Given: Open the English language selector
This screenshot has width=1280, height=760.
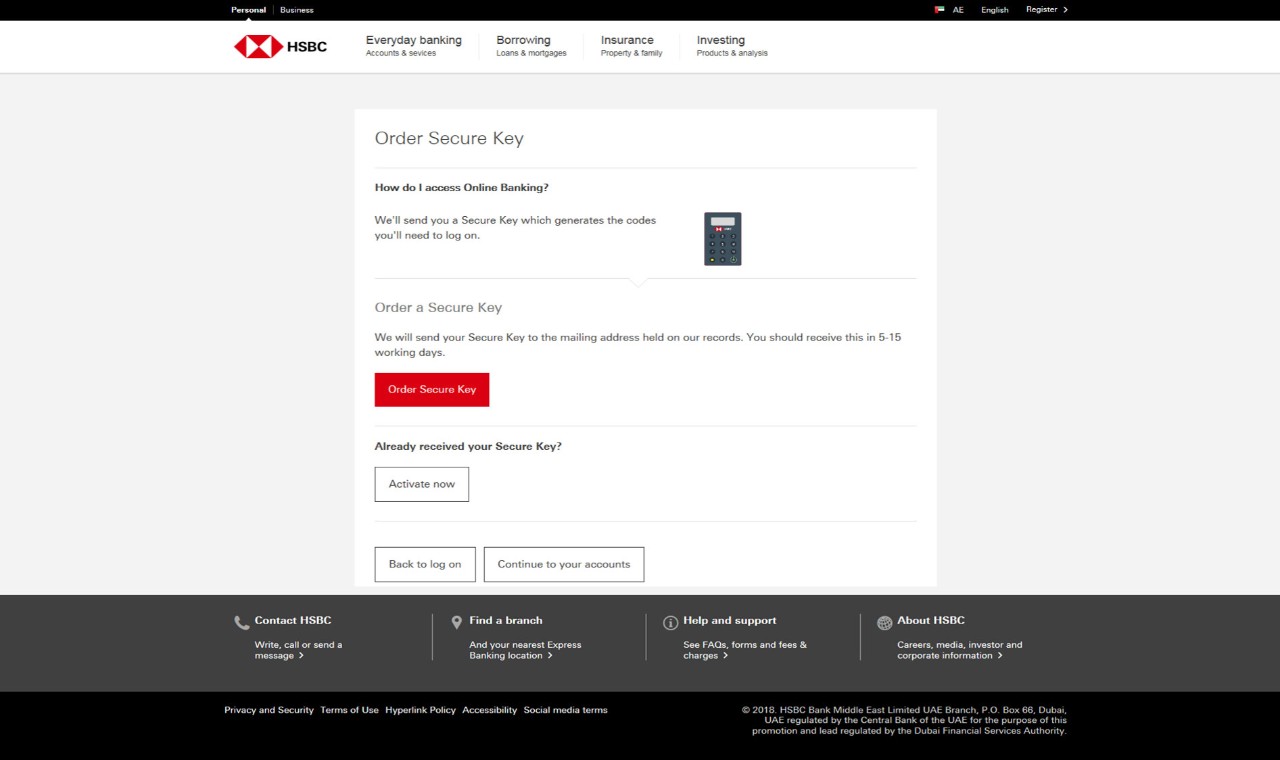Looking at the screenshot, I should tap(995, 10).
